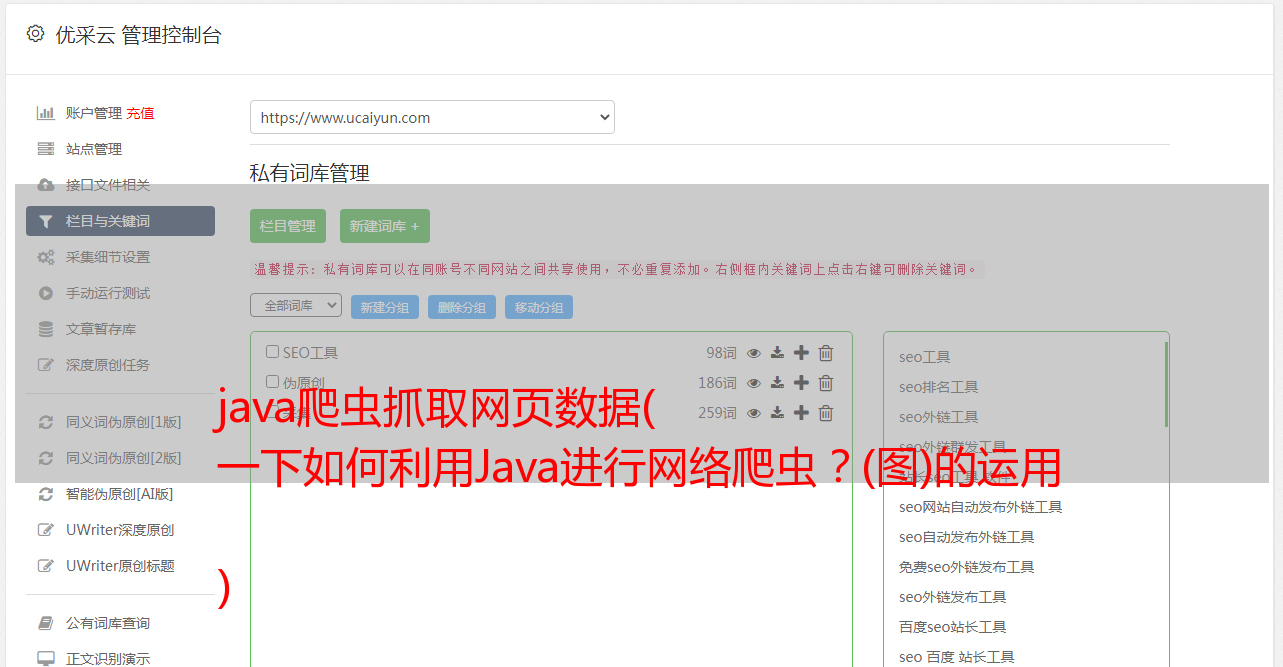Viewport: 1283px width, 667px height.
Task: Click the SEO工具 library name
Action: (310, 353)
